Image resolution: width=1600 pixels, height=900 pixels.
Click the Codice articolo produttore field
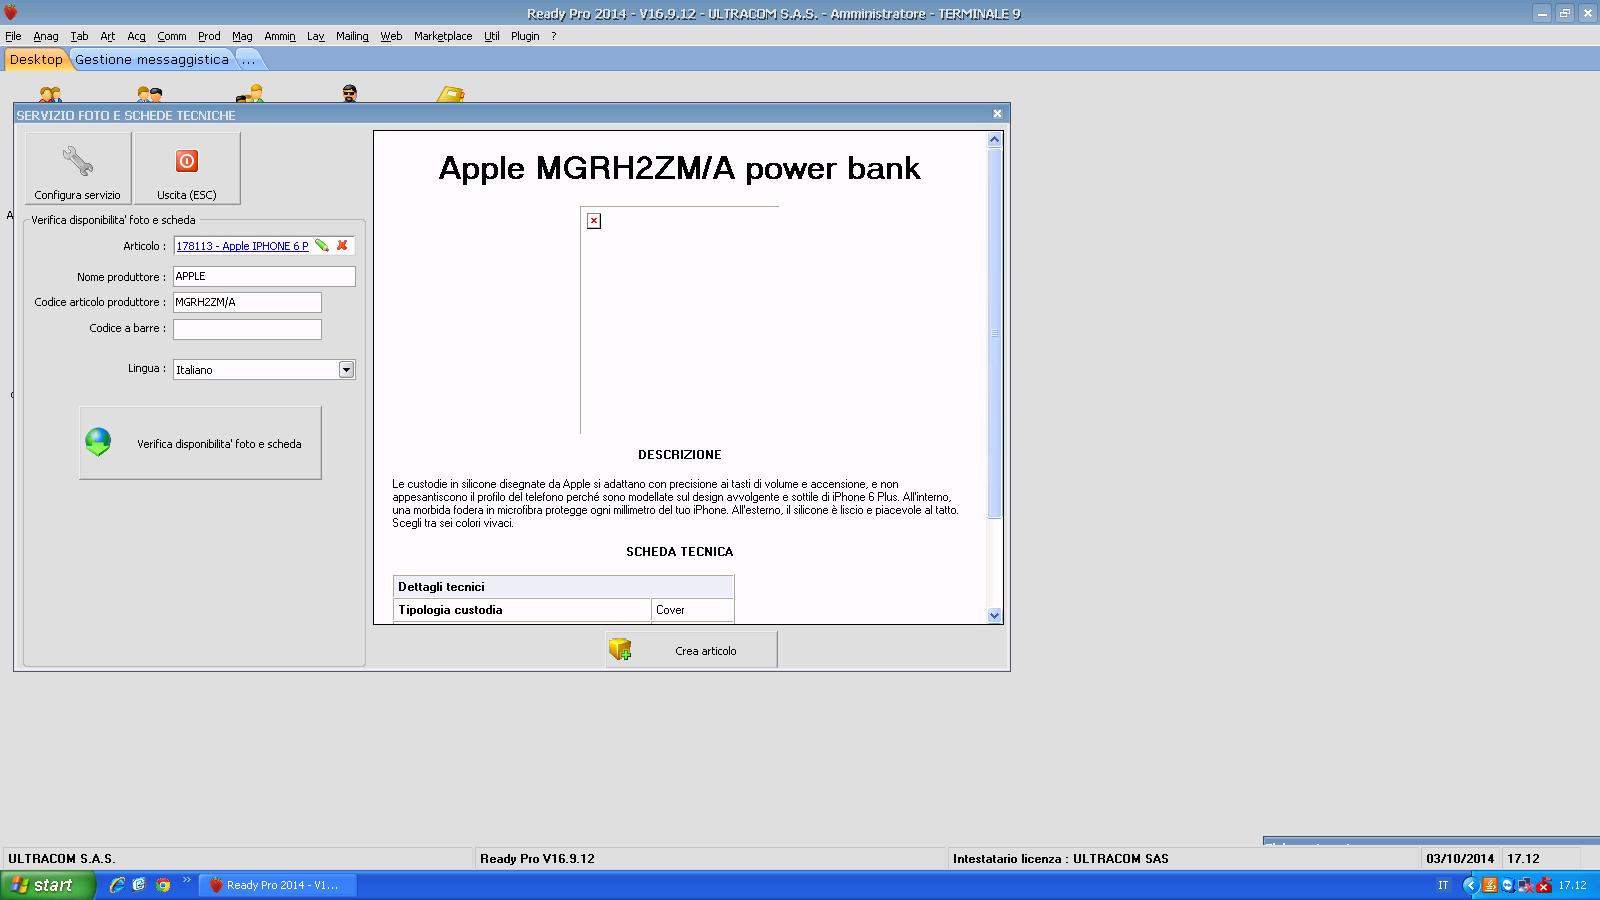pyautogui.click(x=247, y=302)
